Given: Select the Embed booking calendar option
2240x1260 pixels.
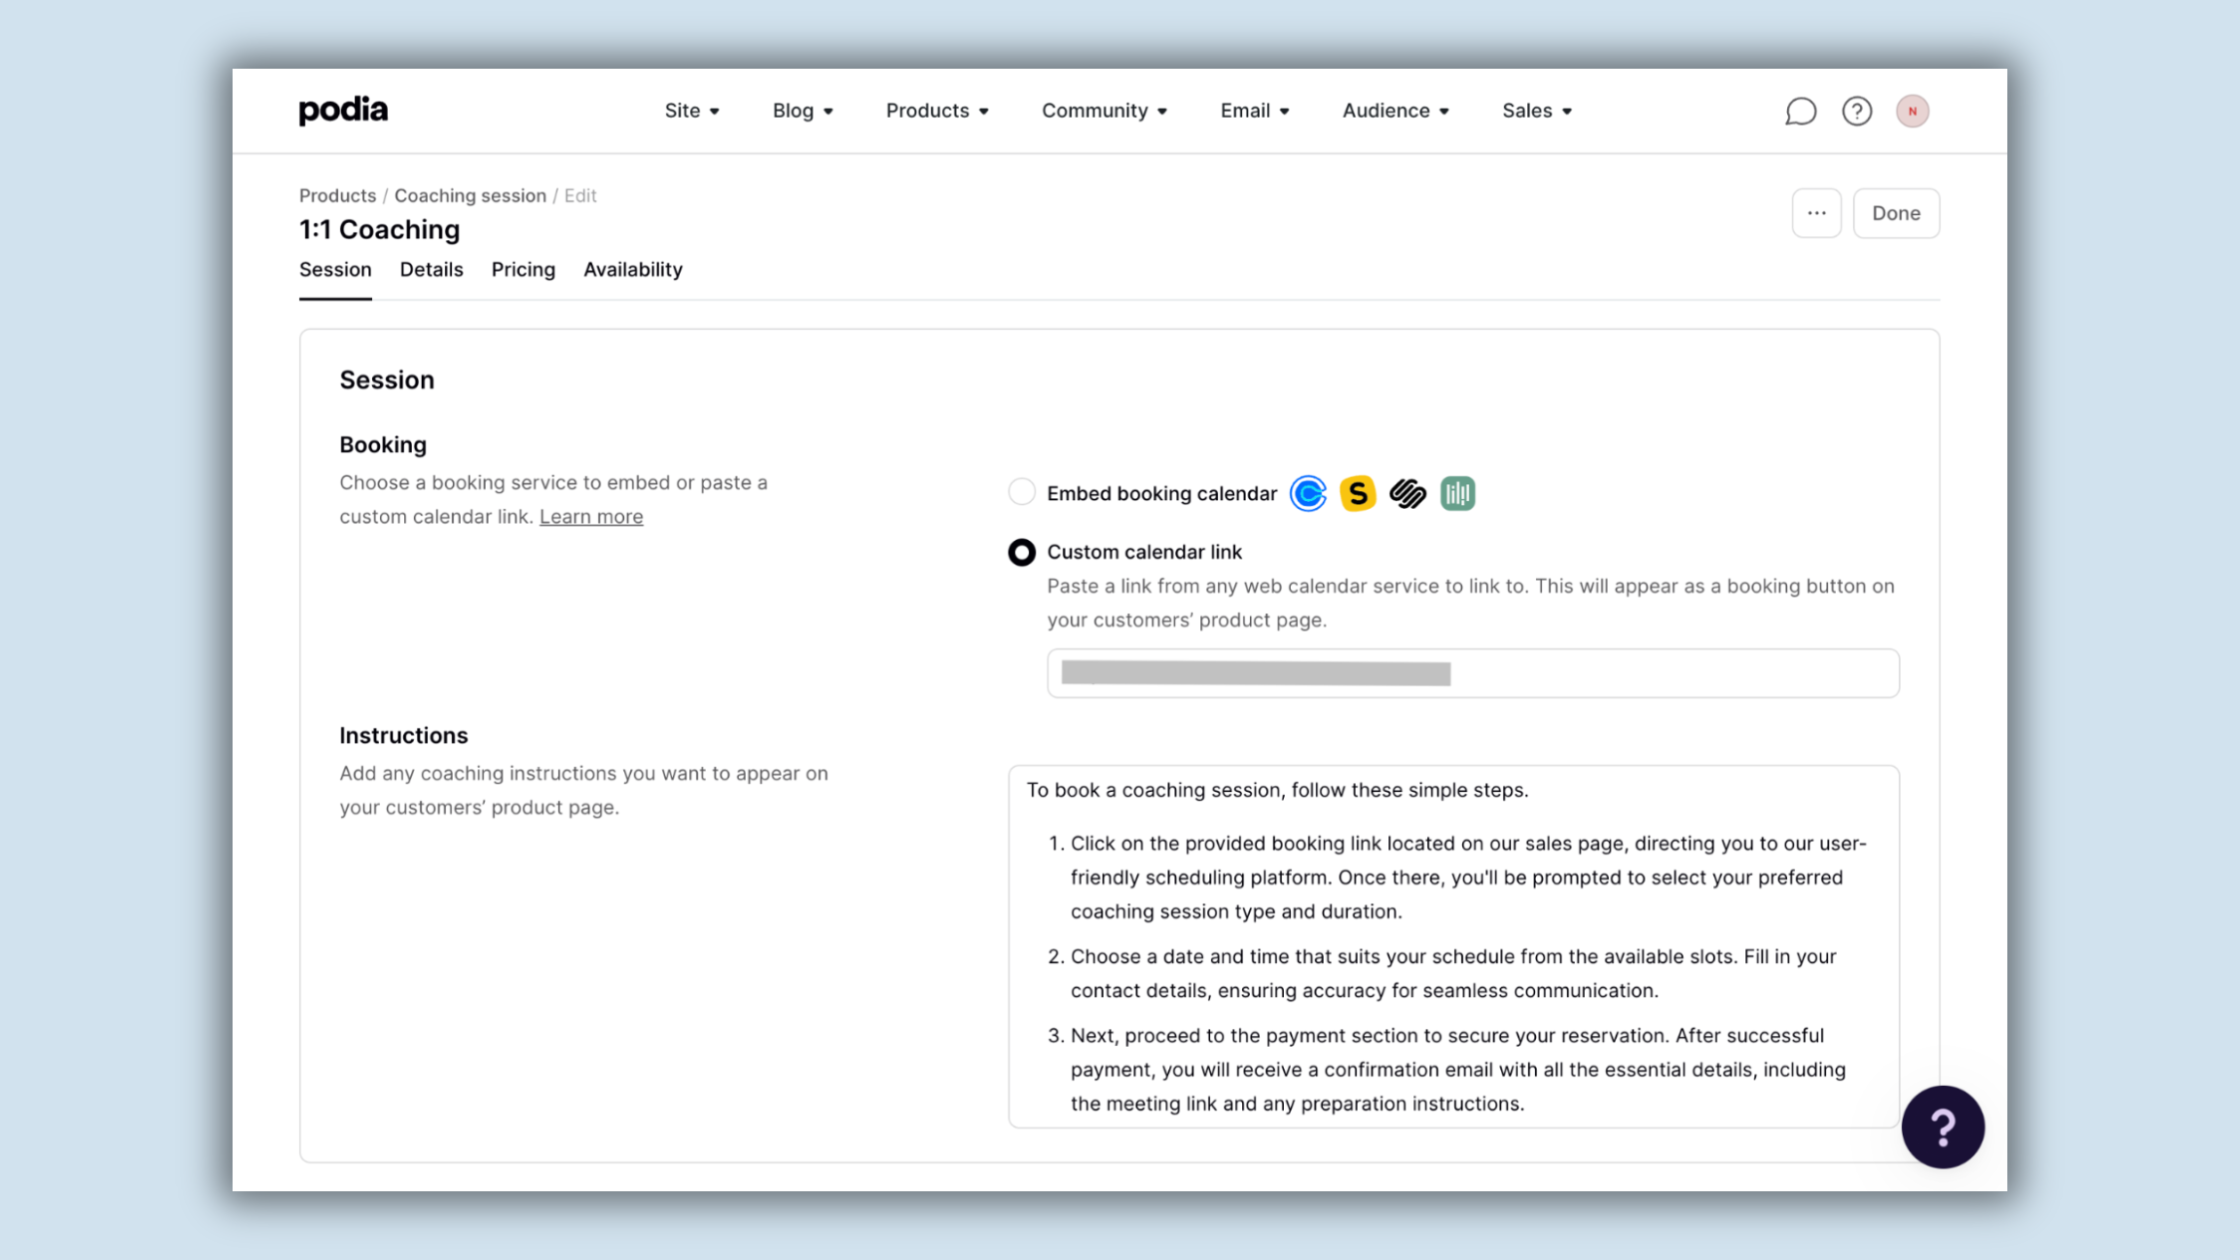Looking at the screenshot, I should tap(1021, 492).
